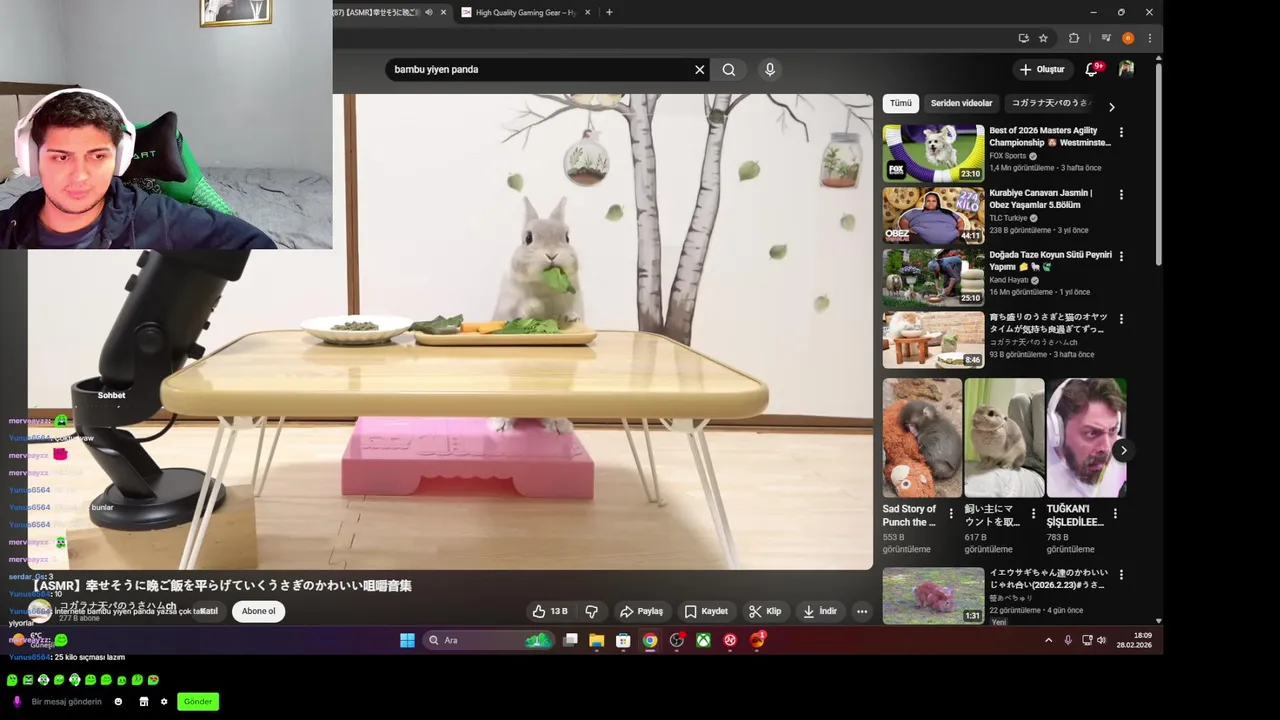Click the Abone ol subscribe button
1280x720 pixels.
(258, 611)
